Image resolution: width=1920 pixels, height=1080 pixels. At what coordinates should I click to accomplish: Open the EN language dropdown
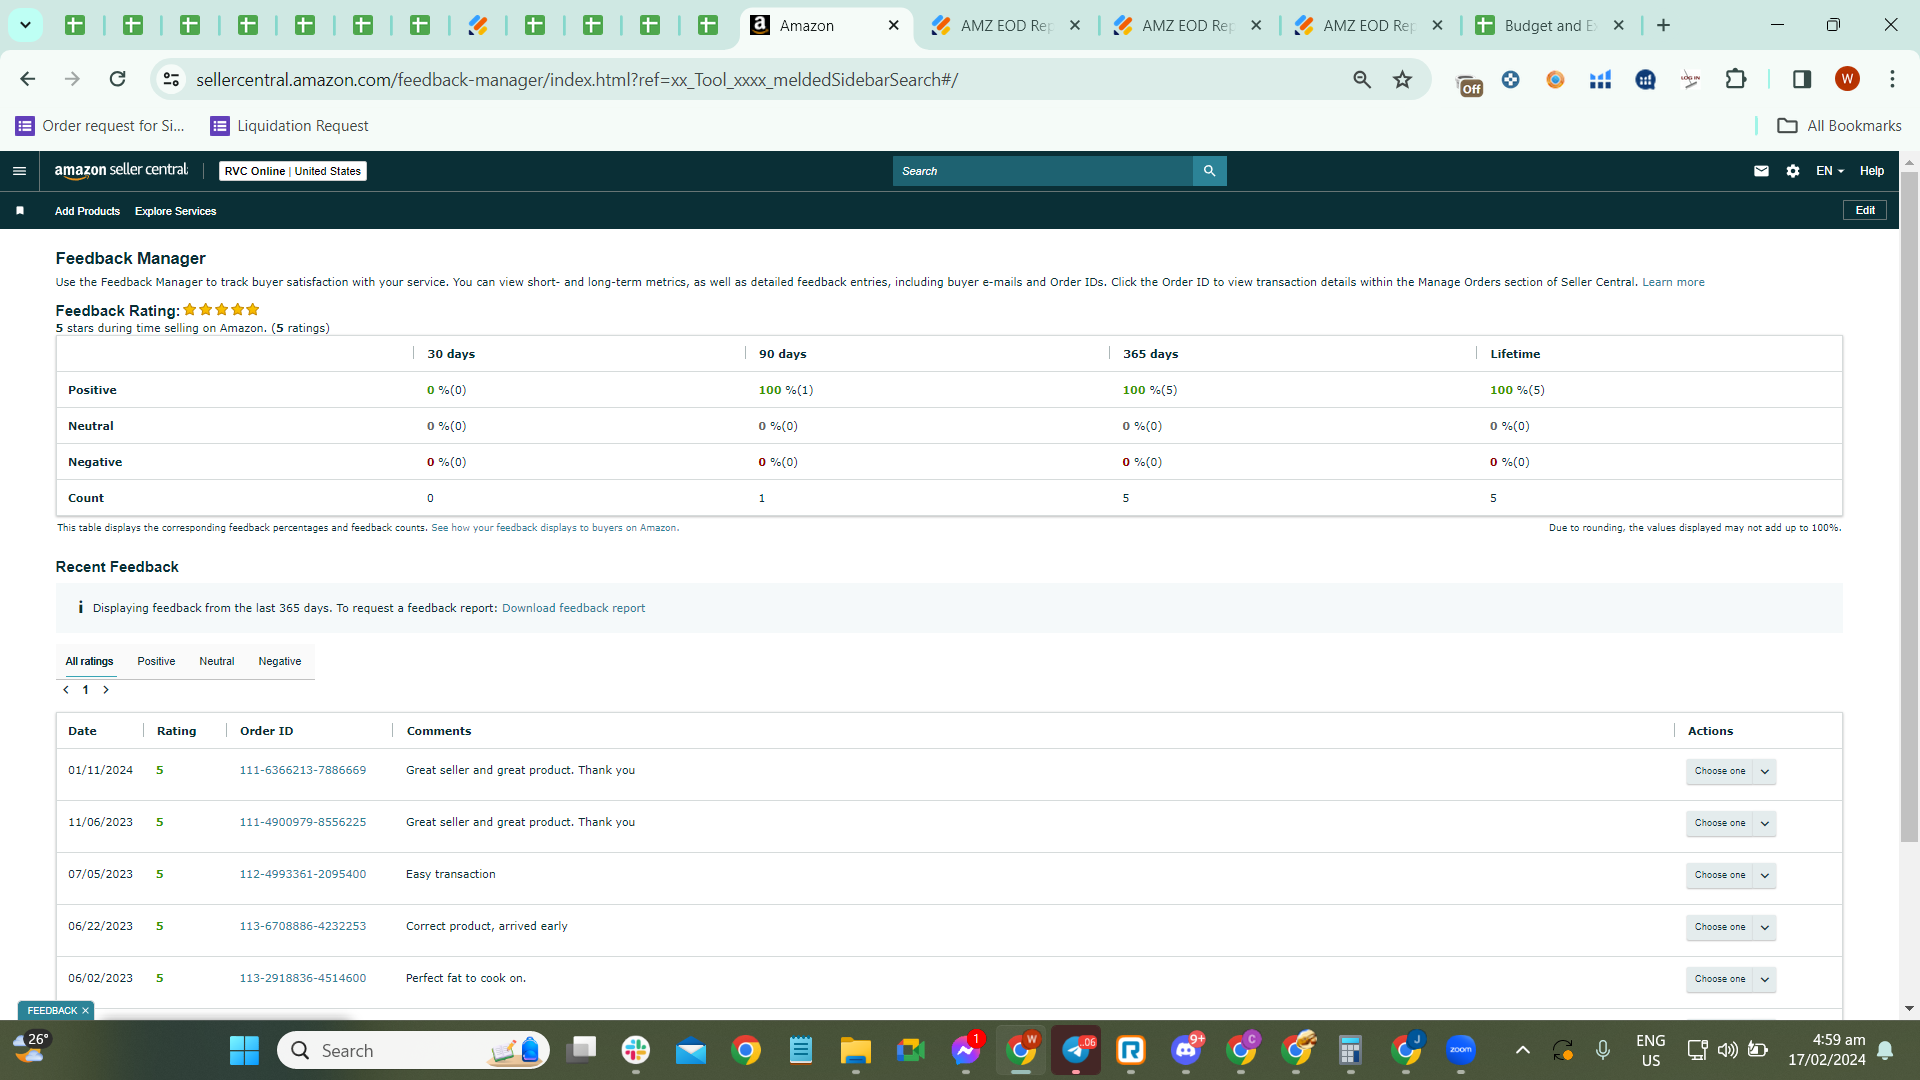[x=1829, y=171]
